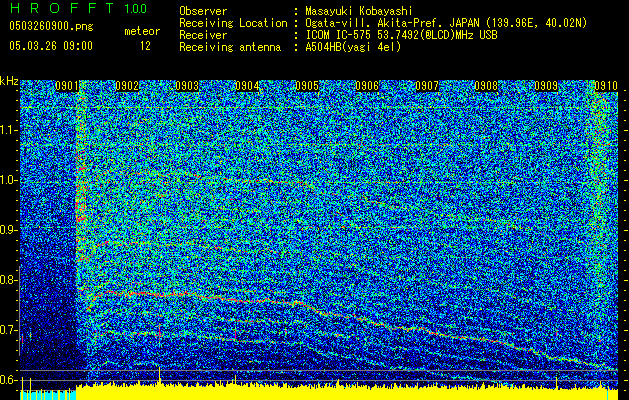This screenshot has width=629, height=400.
Task: Click the 0908 time marker
Action: [x=486, y=86]
